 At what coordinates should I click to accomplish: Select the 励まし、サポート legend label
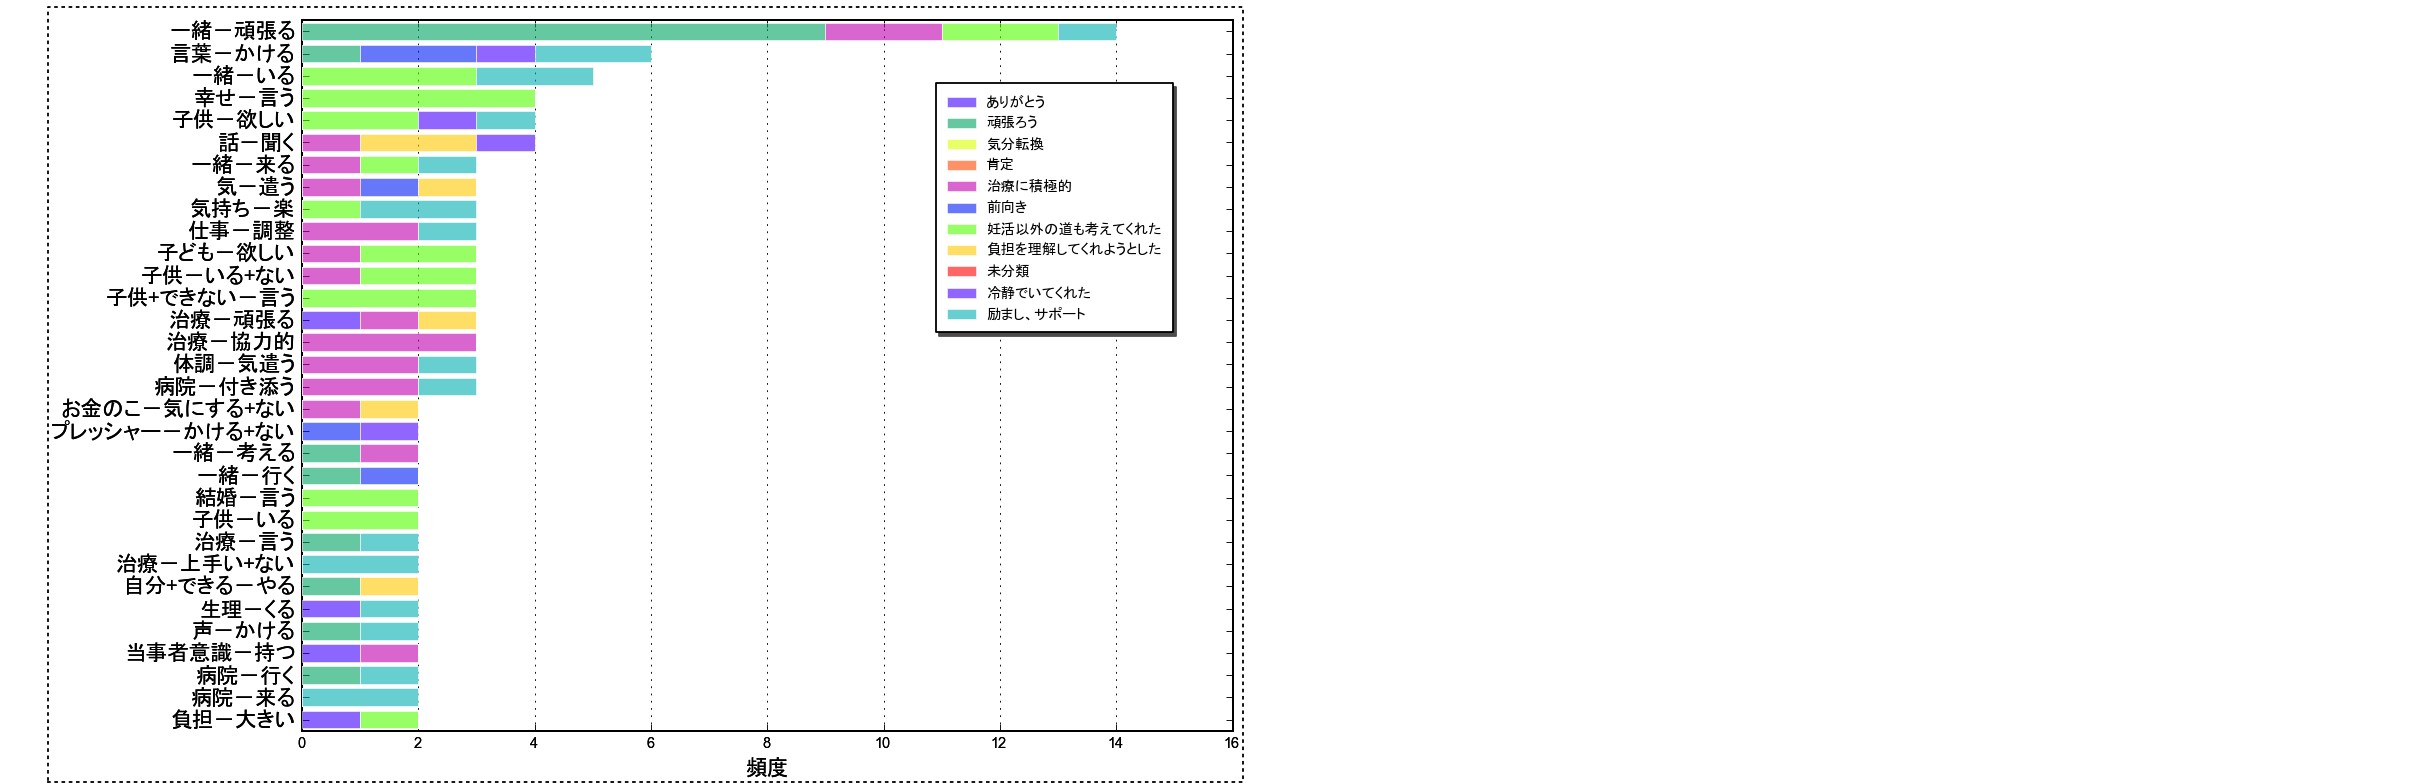[x=1036, y=314]
